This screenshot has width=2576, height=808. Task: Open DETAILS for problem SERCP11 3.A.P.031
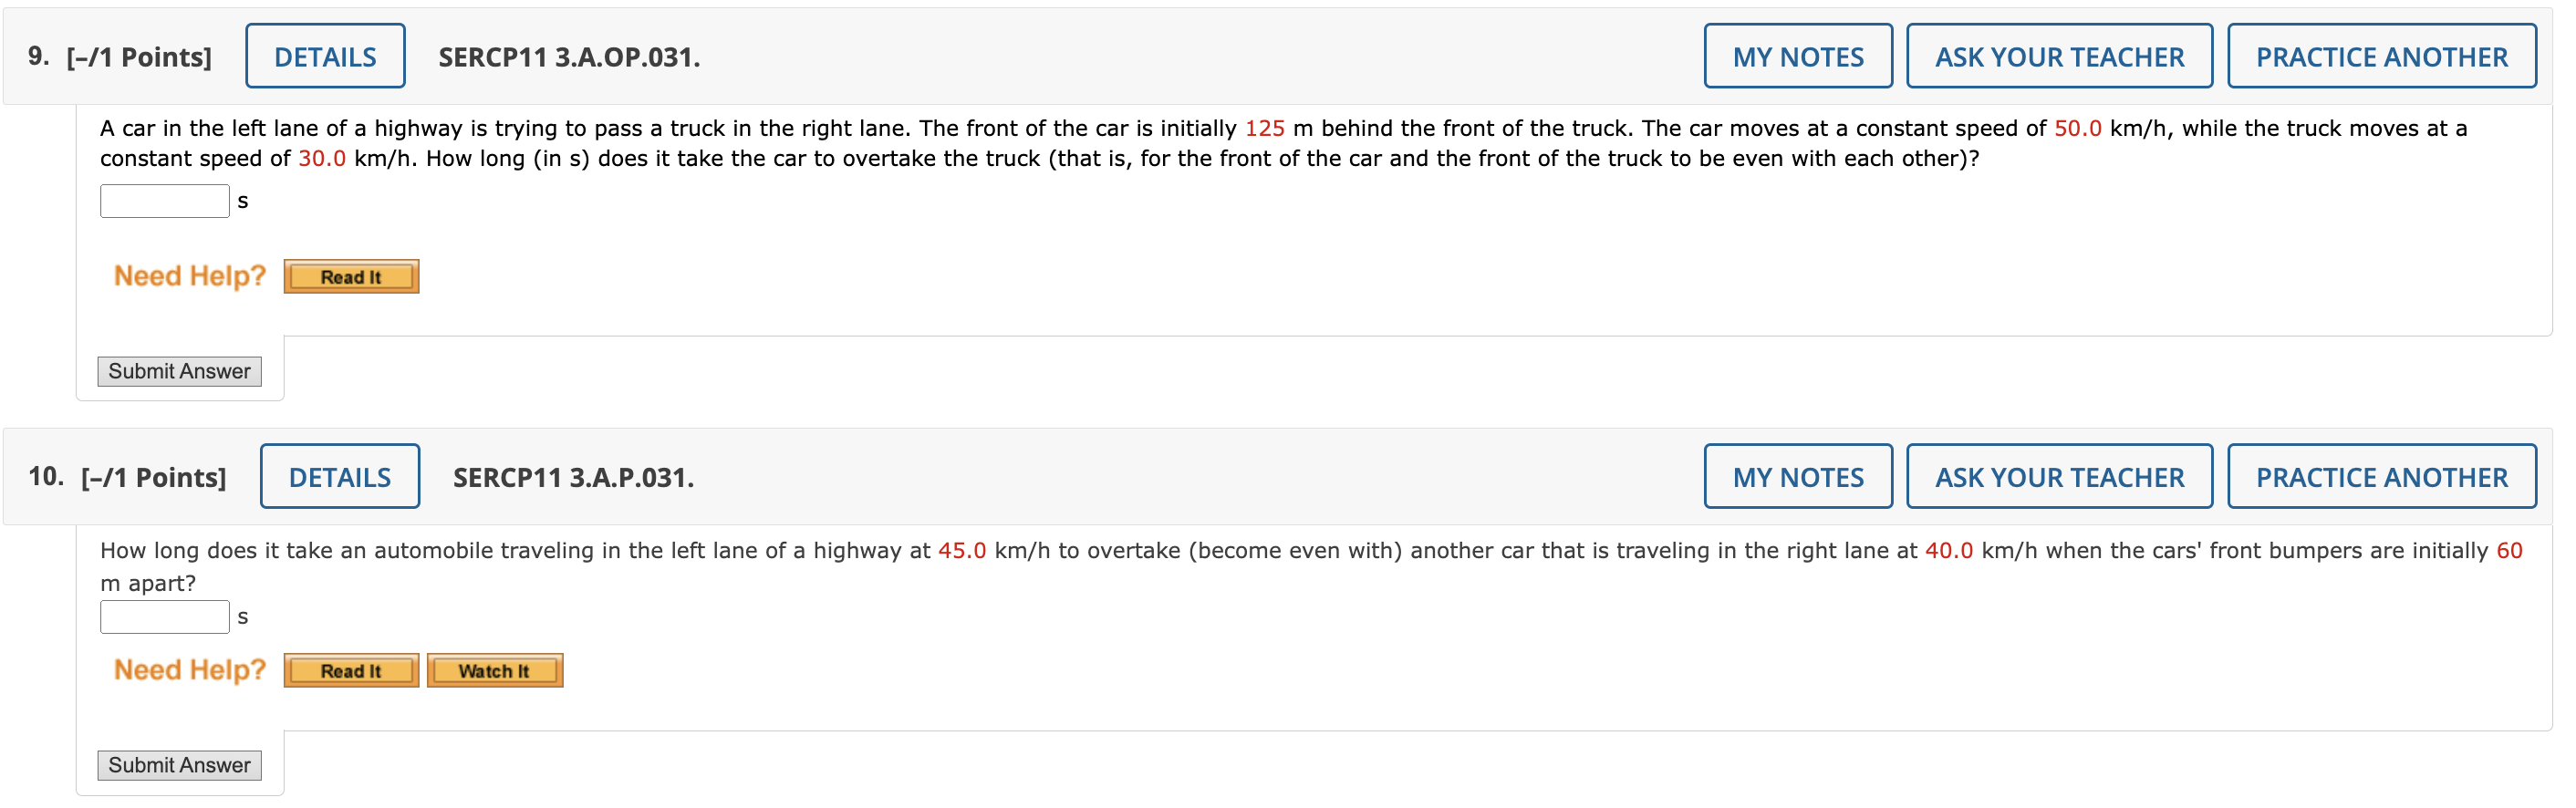point(339,477)
